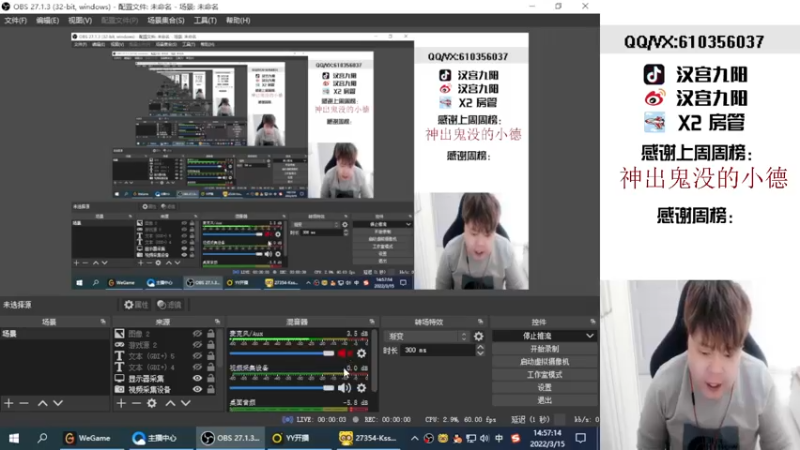
Task: Toggle visibility of 游戏源 2 source
Action: tap(197, 345)
